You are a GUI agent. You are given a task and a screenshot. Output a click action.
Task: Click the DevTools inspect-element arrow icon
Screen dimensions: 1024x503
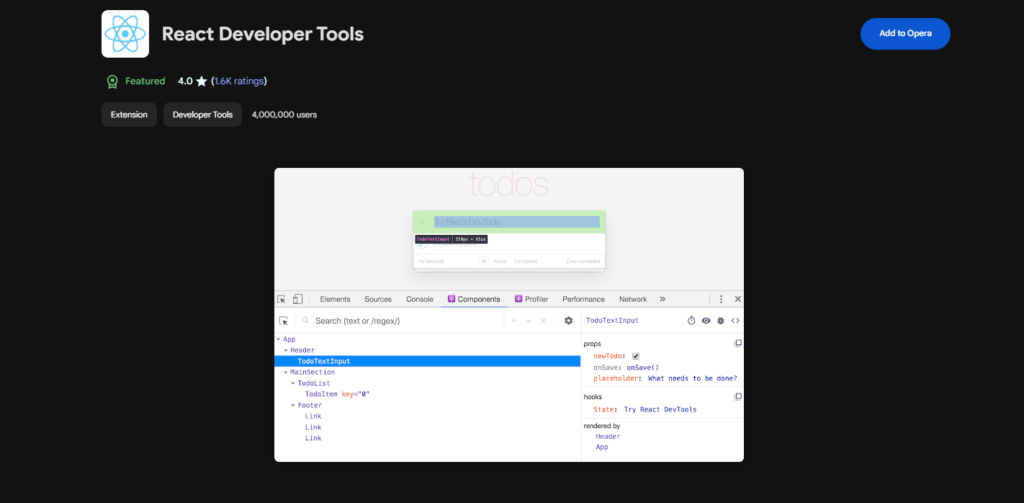pos(281,299)
